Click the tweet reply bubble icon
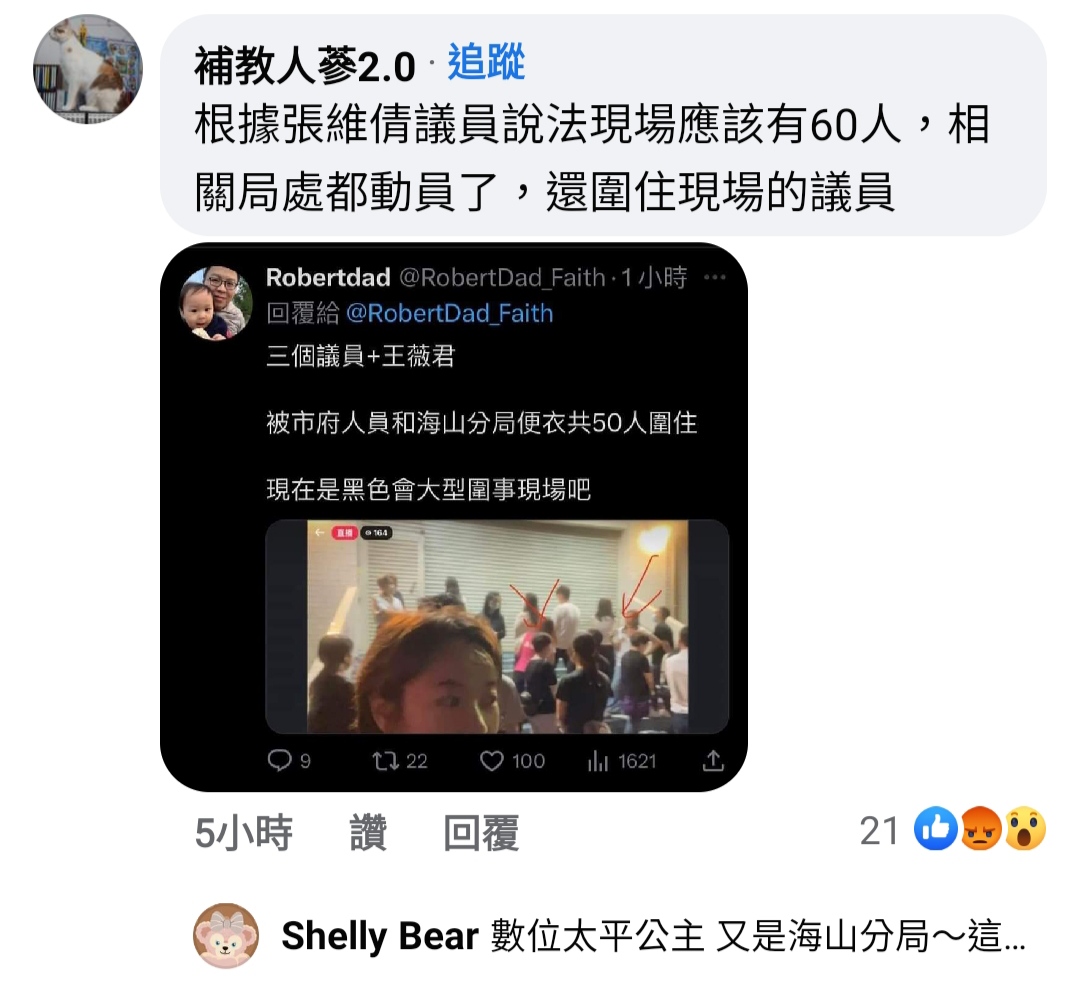 point(279,760)
